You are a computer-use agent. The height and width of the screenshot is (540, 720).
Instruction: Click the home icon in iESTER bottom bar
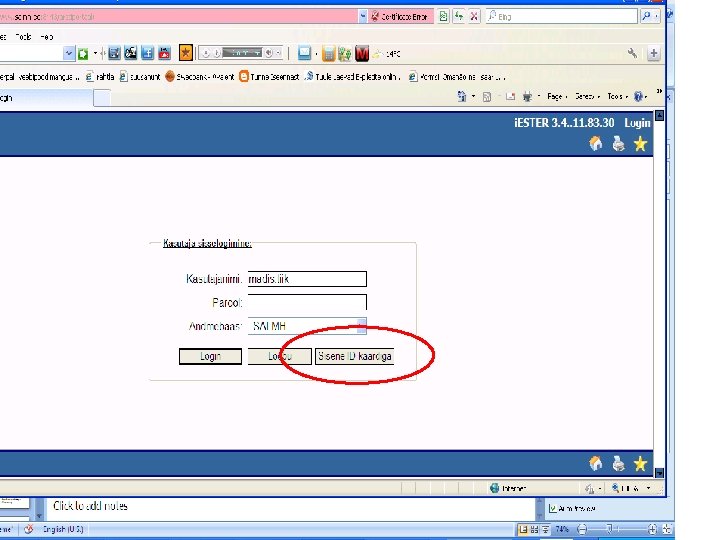(596, 464)
